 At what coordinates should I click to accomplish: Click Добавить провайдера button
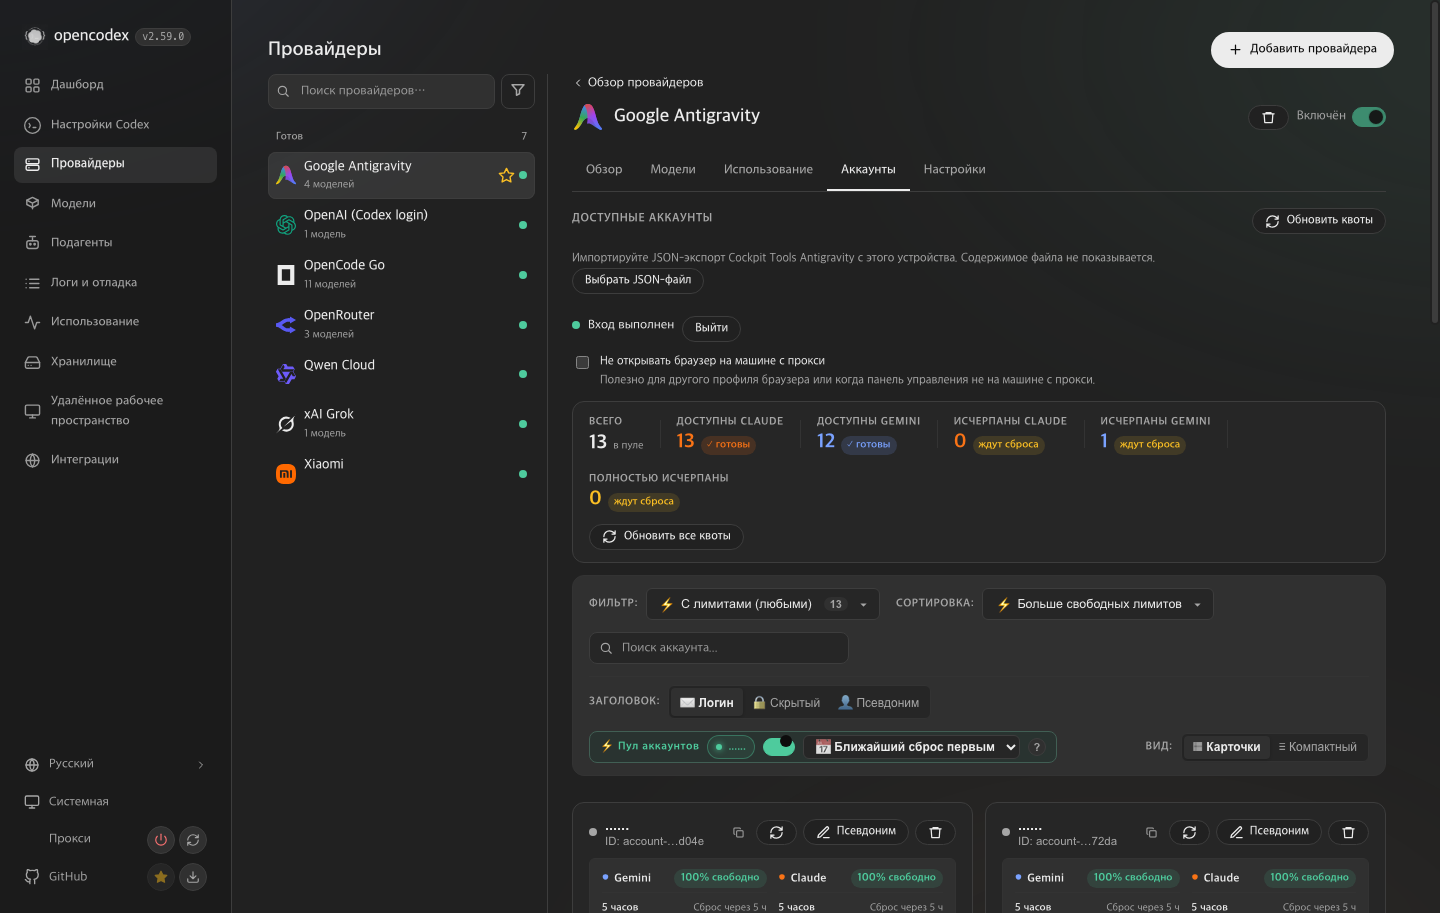click(x=1302, y=49)
